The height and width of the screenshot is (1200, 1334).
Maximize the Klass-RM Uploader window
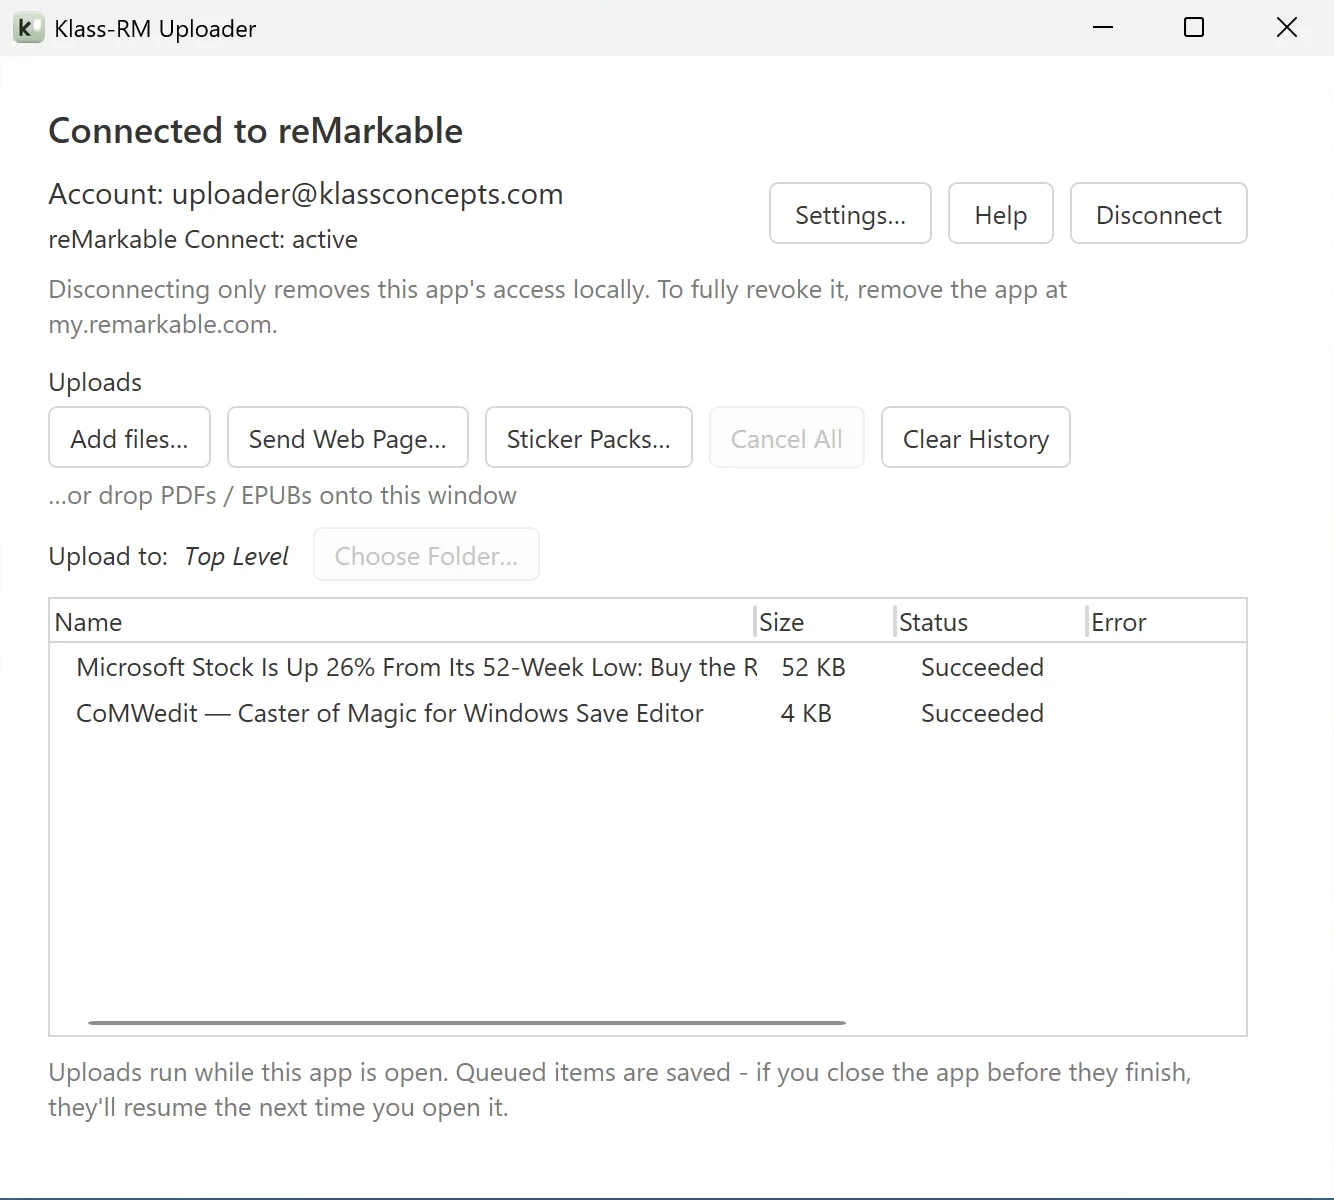(x=1193, y=27)
